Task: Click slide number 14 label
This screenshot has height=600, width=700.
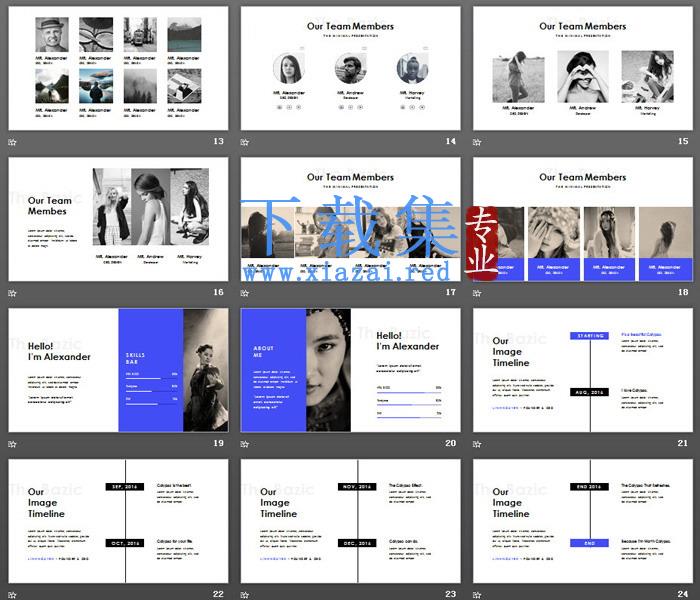Action: pos(451,141)
